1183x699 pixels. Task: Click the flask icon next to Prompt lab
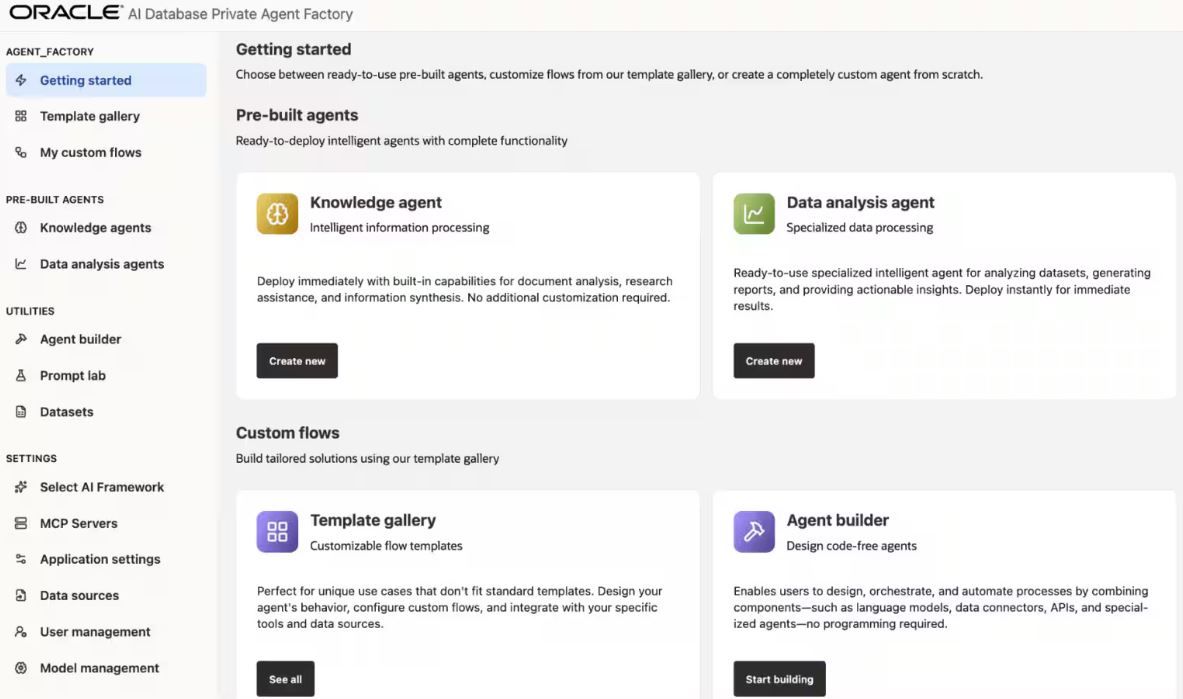click(x=21, y=375)
